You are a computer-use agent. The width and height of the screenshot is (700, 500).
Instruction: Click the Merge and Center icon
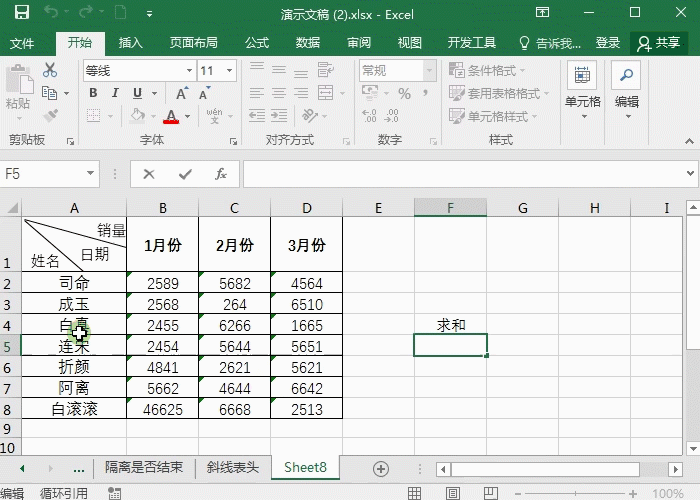(x=325, y=93)
